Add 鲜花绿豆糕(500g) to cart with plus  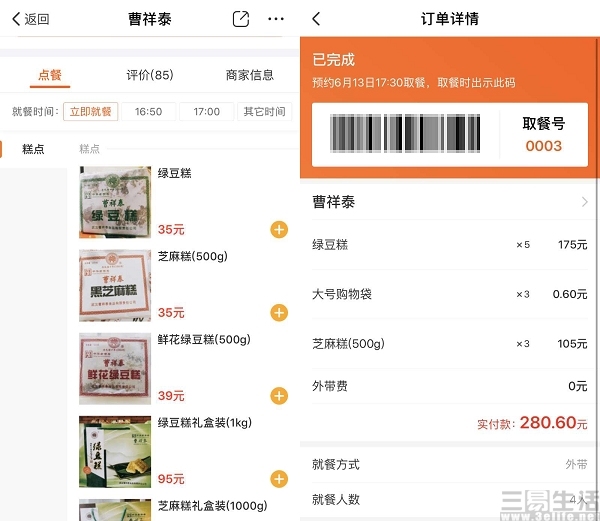279,396
